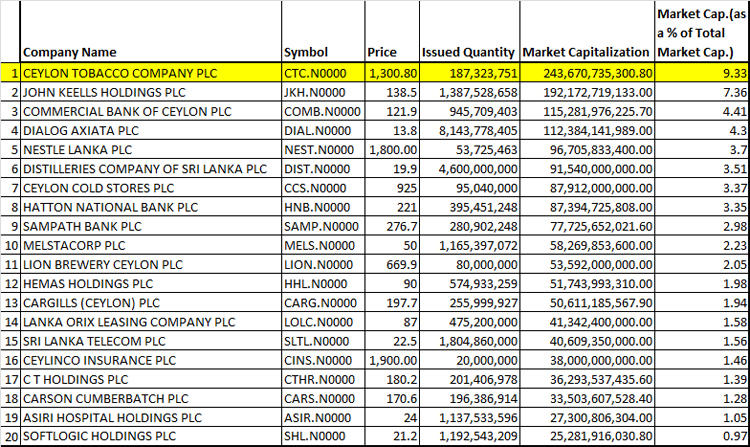The width and height of the screenshot is (750, 447).
Task: Select issued quantity 187,323,751
Action: point(469,73)
